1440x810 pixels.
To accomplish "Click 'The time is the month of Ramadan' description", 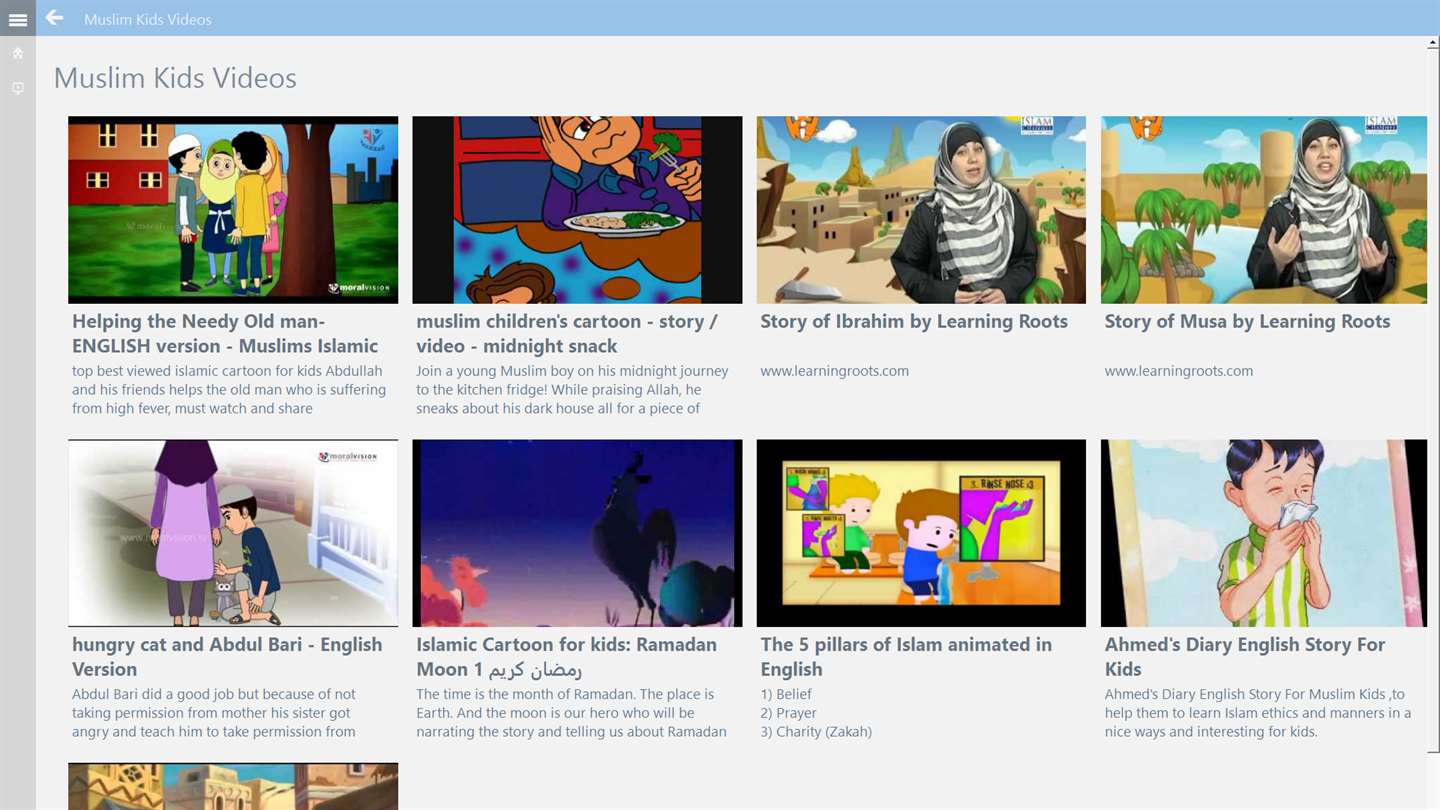I will coord(571,713).
